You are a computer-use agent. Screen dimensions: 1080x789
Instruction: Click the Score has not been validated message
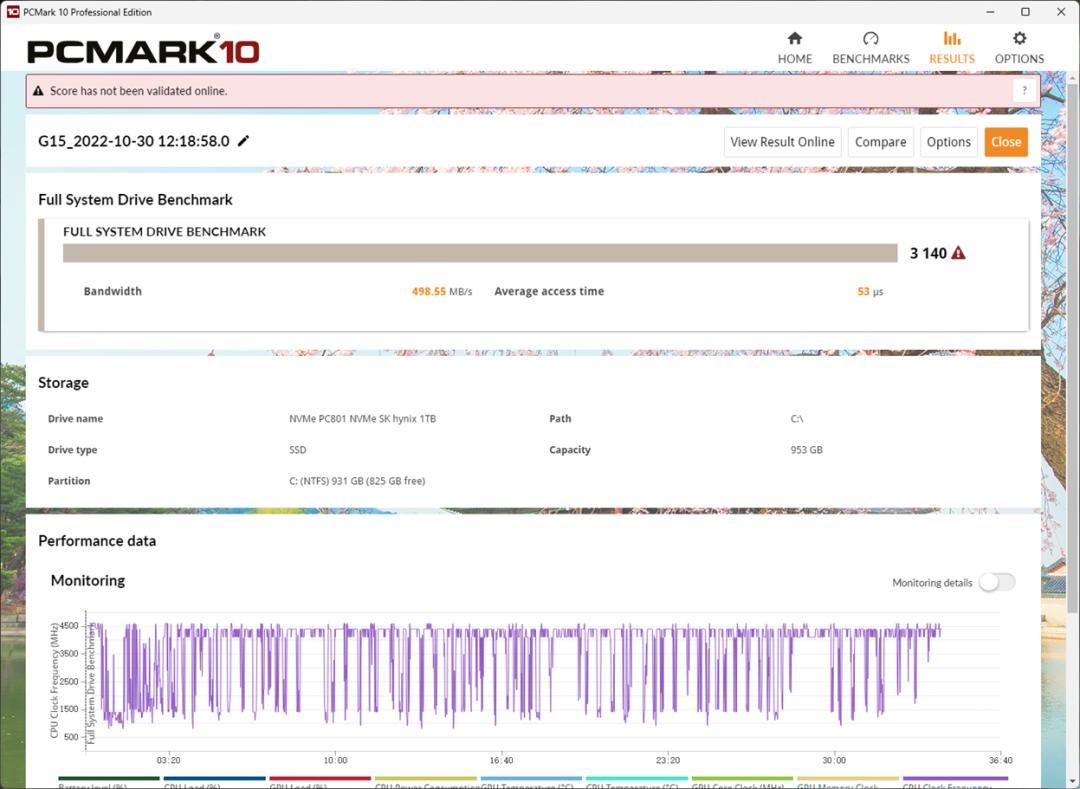click(x=138, y=91)
